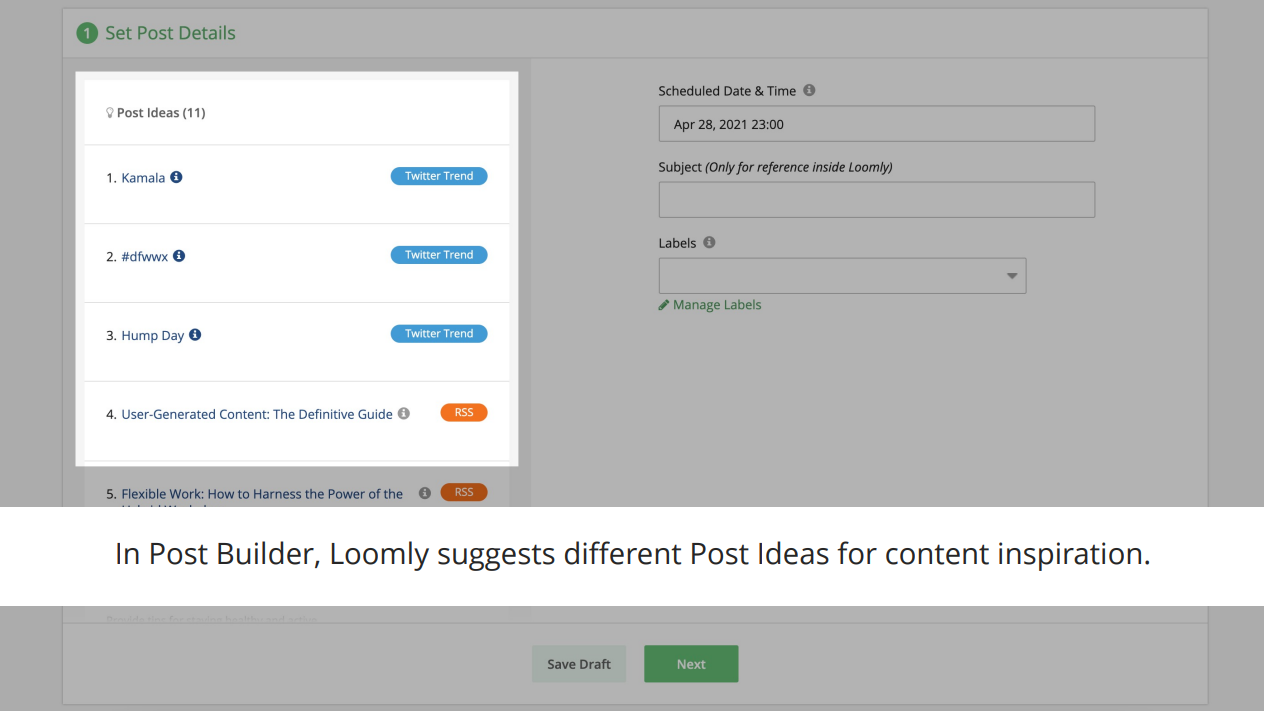This screenshot has width=1264, height=711.
Task: Click the Save Draft button
Action: coord(579,664)
